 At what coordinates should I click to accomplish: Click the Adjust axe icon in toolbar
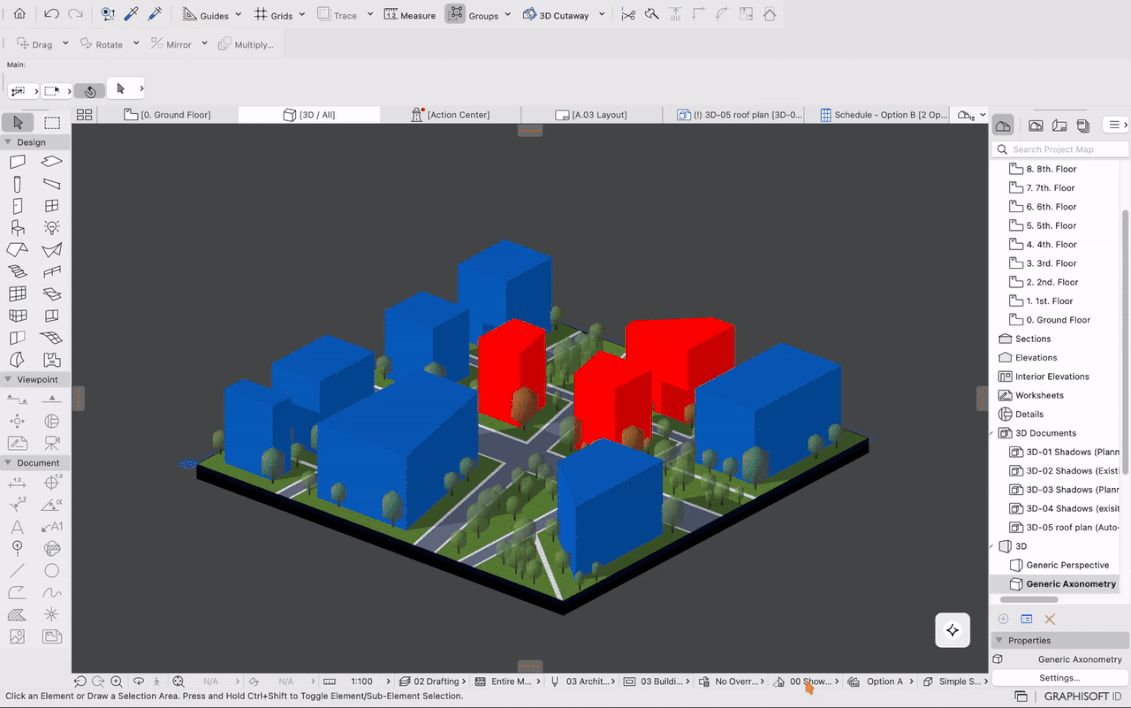[x=652, y=14]
